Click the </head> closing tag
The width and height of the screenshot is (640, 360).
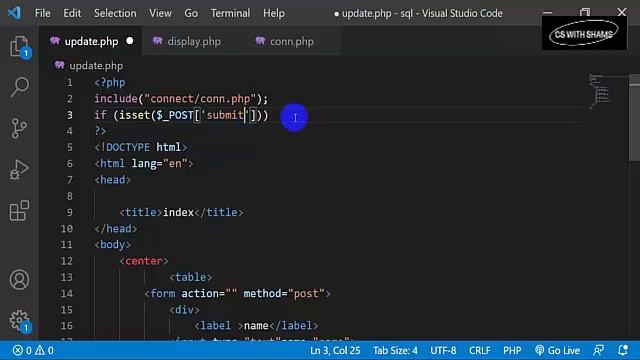coord(116,229)
